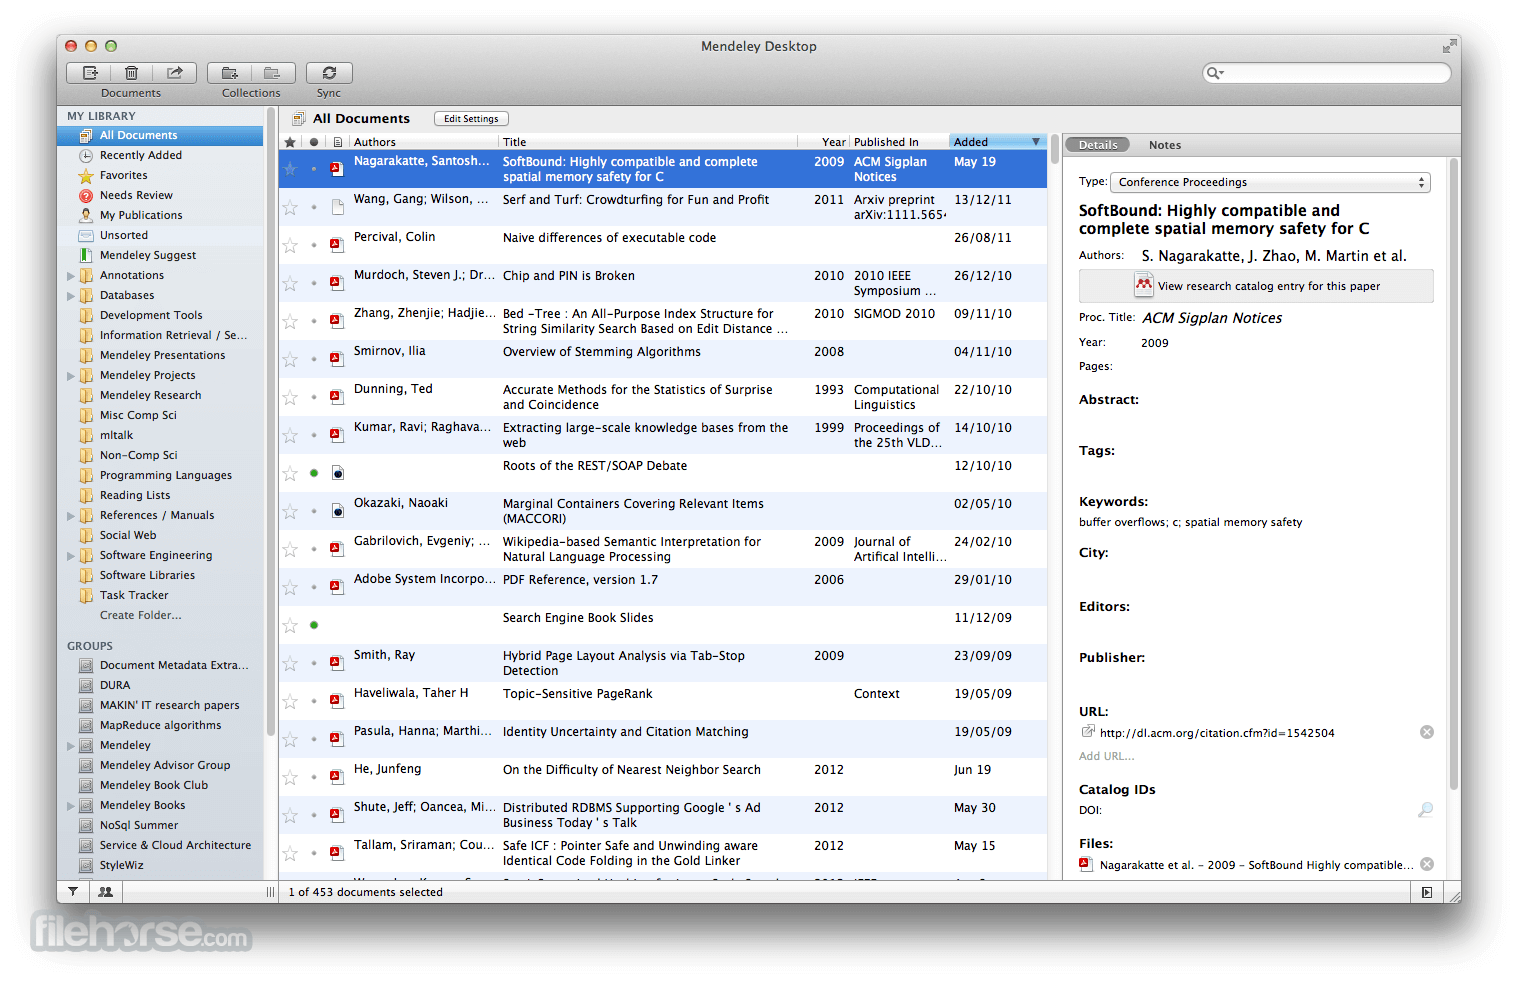
Task: Click the Create Collection folder icon
Action: [x=229, y=73]
